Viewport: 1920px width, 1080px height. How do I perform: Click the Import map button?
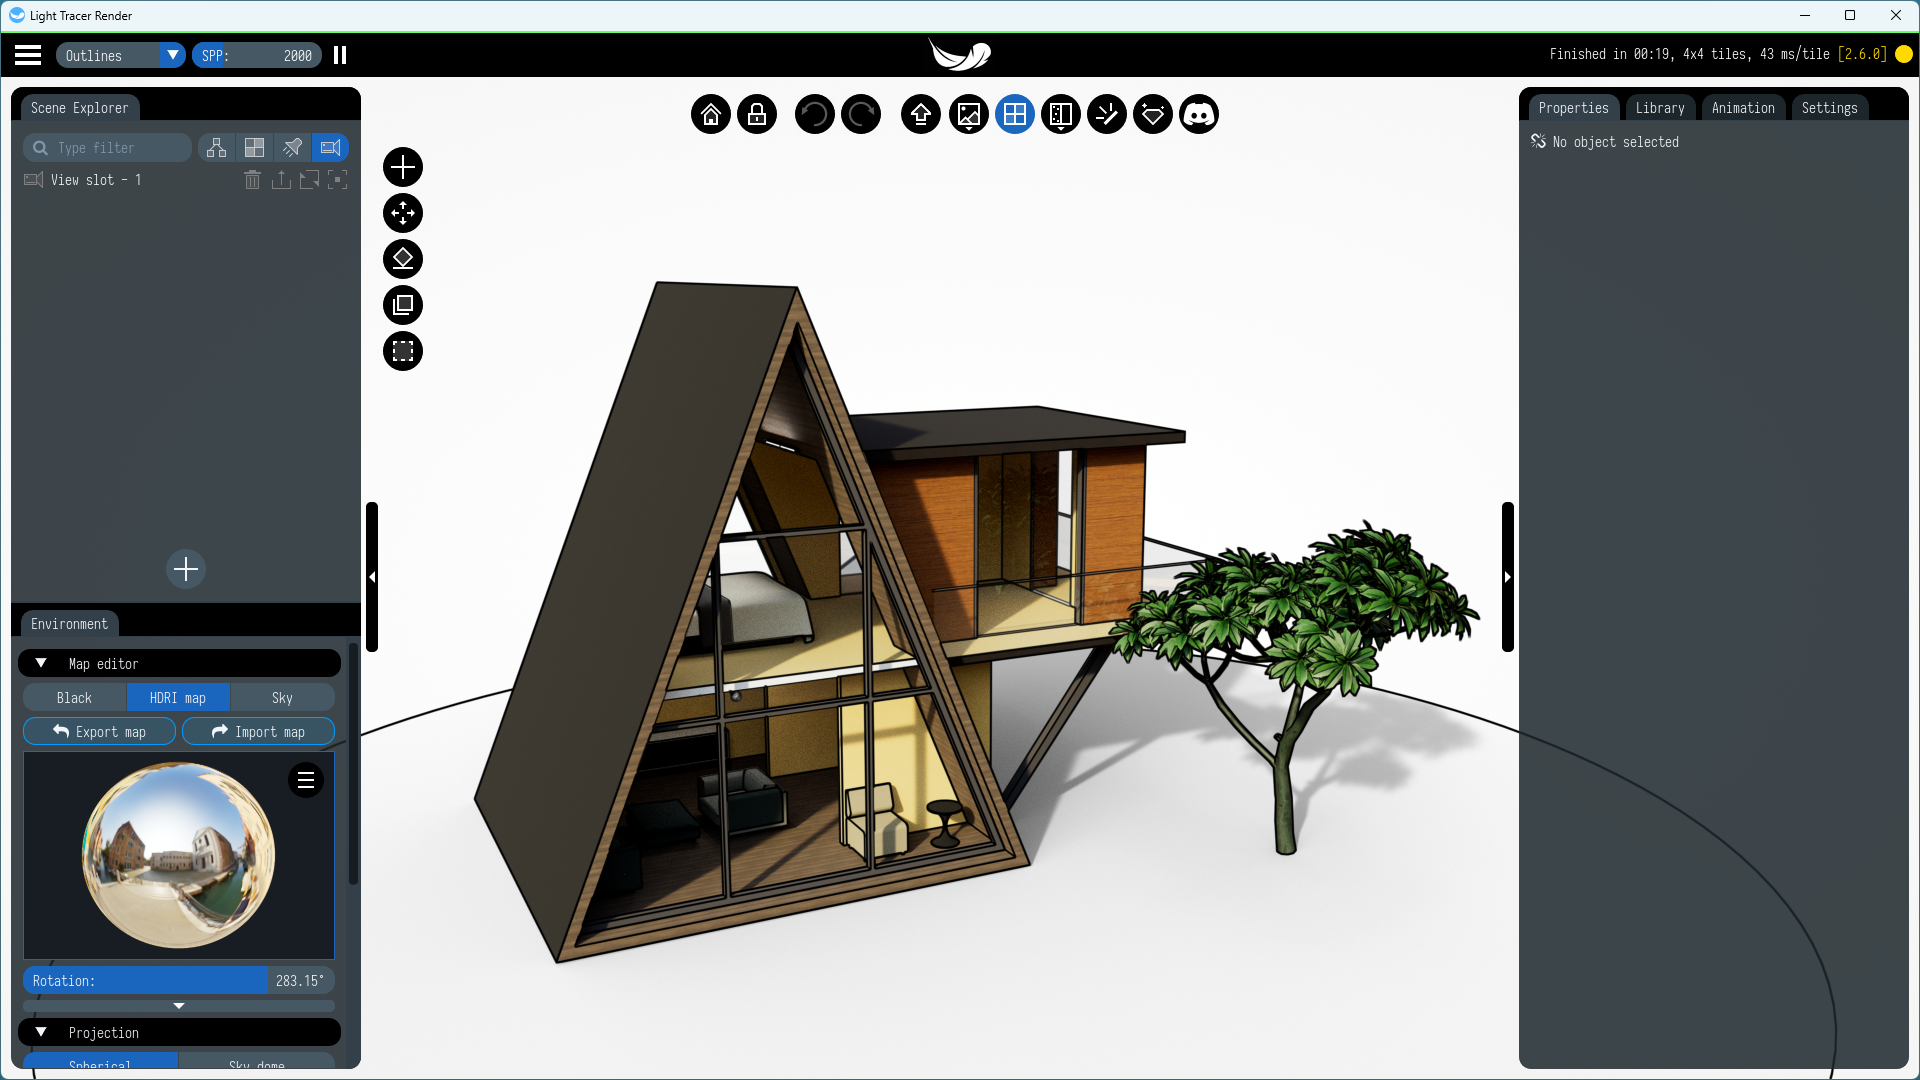tap(257, 731)
